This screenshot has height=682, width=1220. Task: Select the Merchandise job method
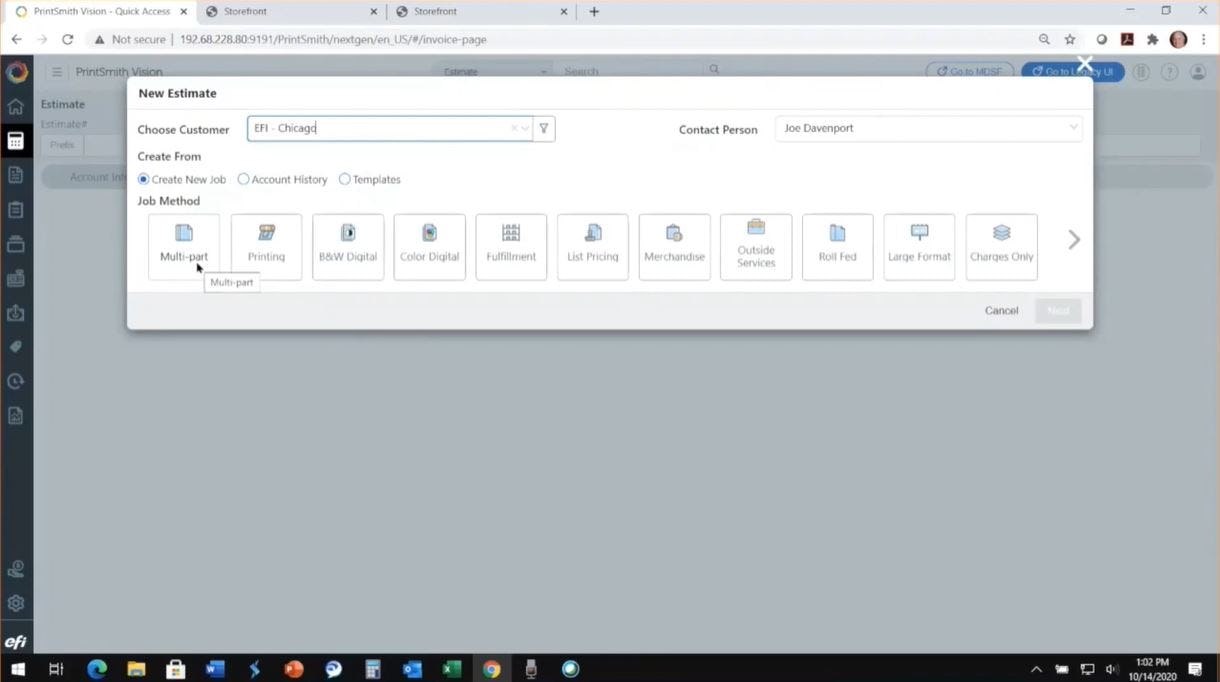(x=674, y=246)
